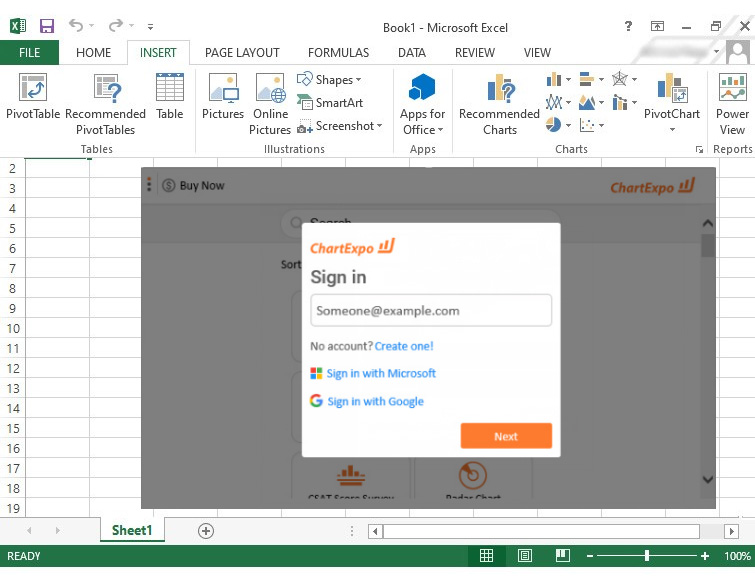
Task: Switch to Normal view
Action: pos(486,556)
